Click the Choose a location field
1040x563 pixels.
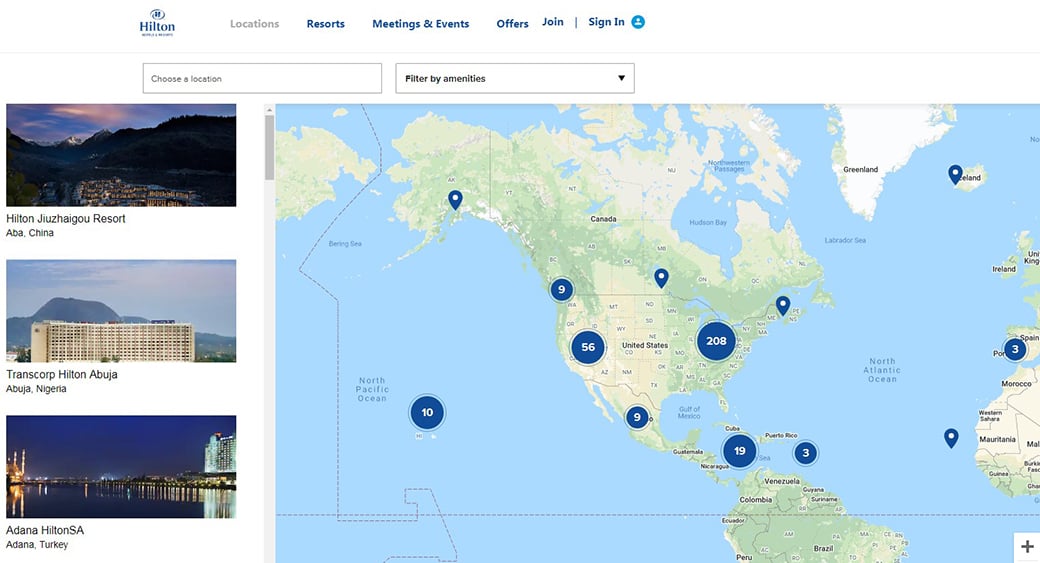[x=262, y=79]
